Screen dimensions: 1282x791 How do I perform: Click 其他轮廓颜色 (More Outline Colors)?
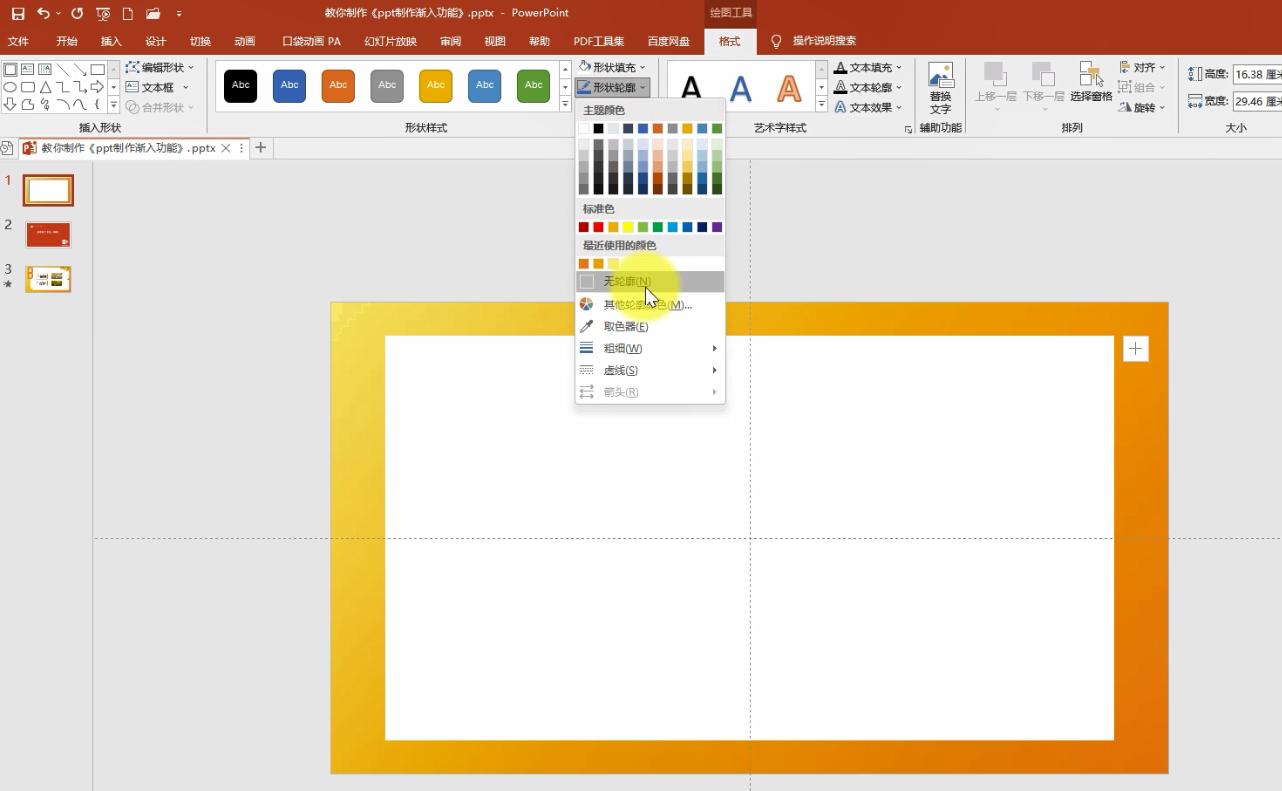pos(648,304)
